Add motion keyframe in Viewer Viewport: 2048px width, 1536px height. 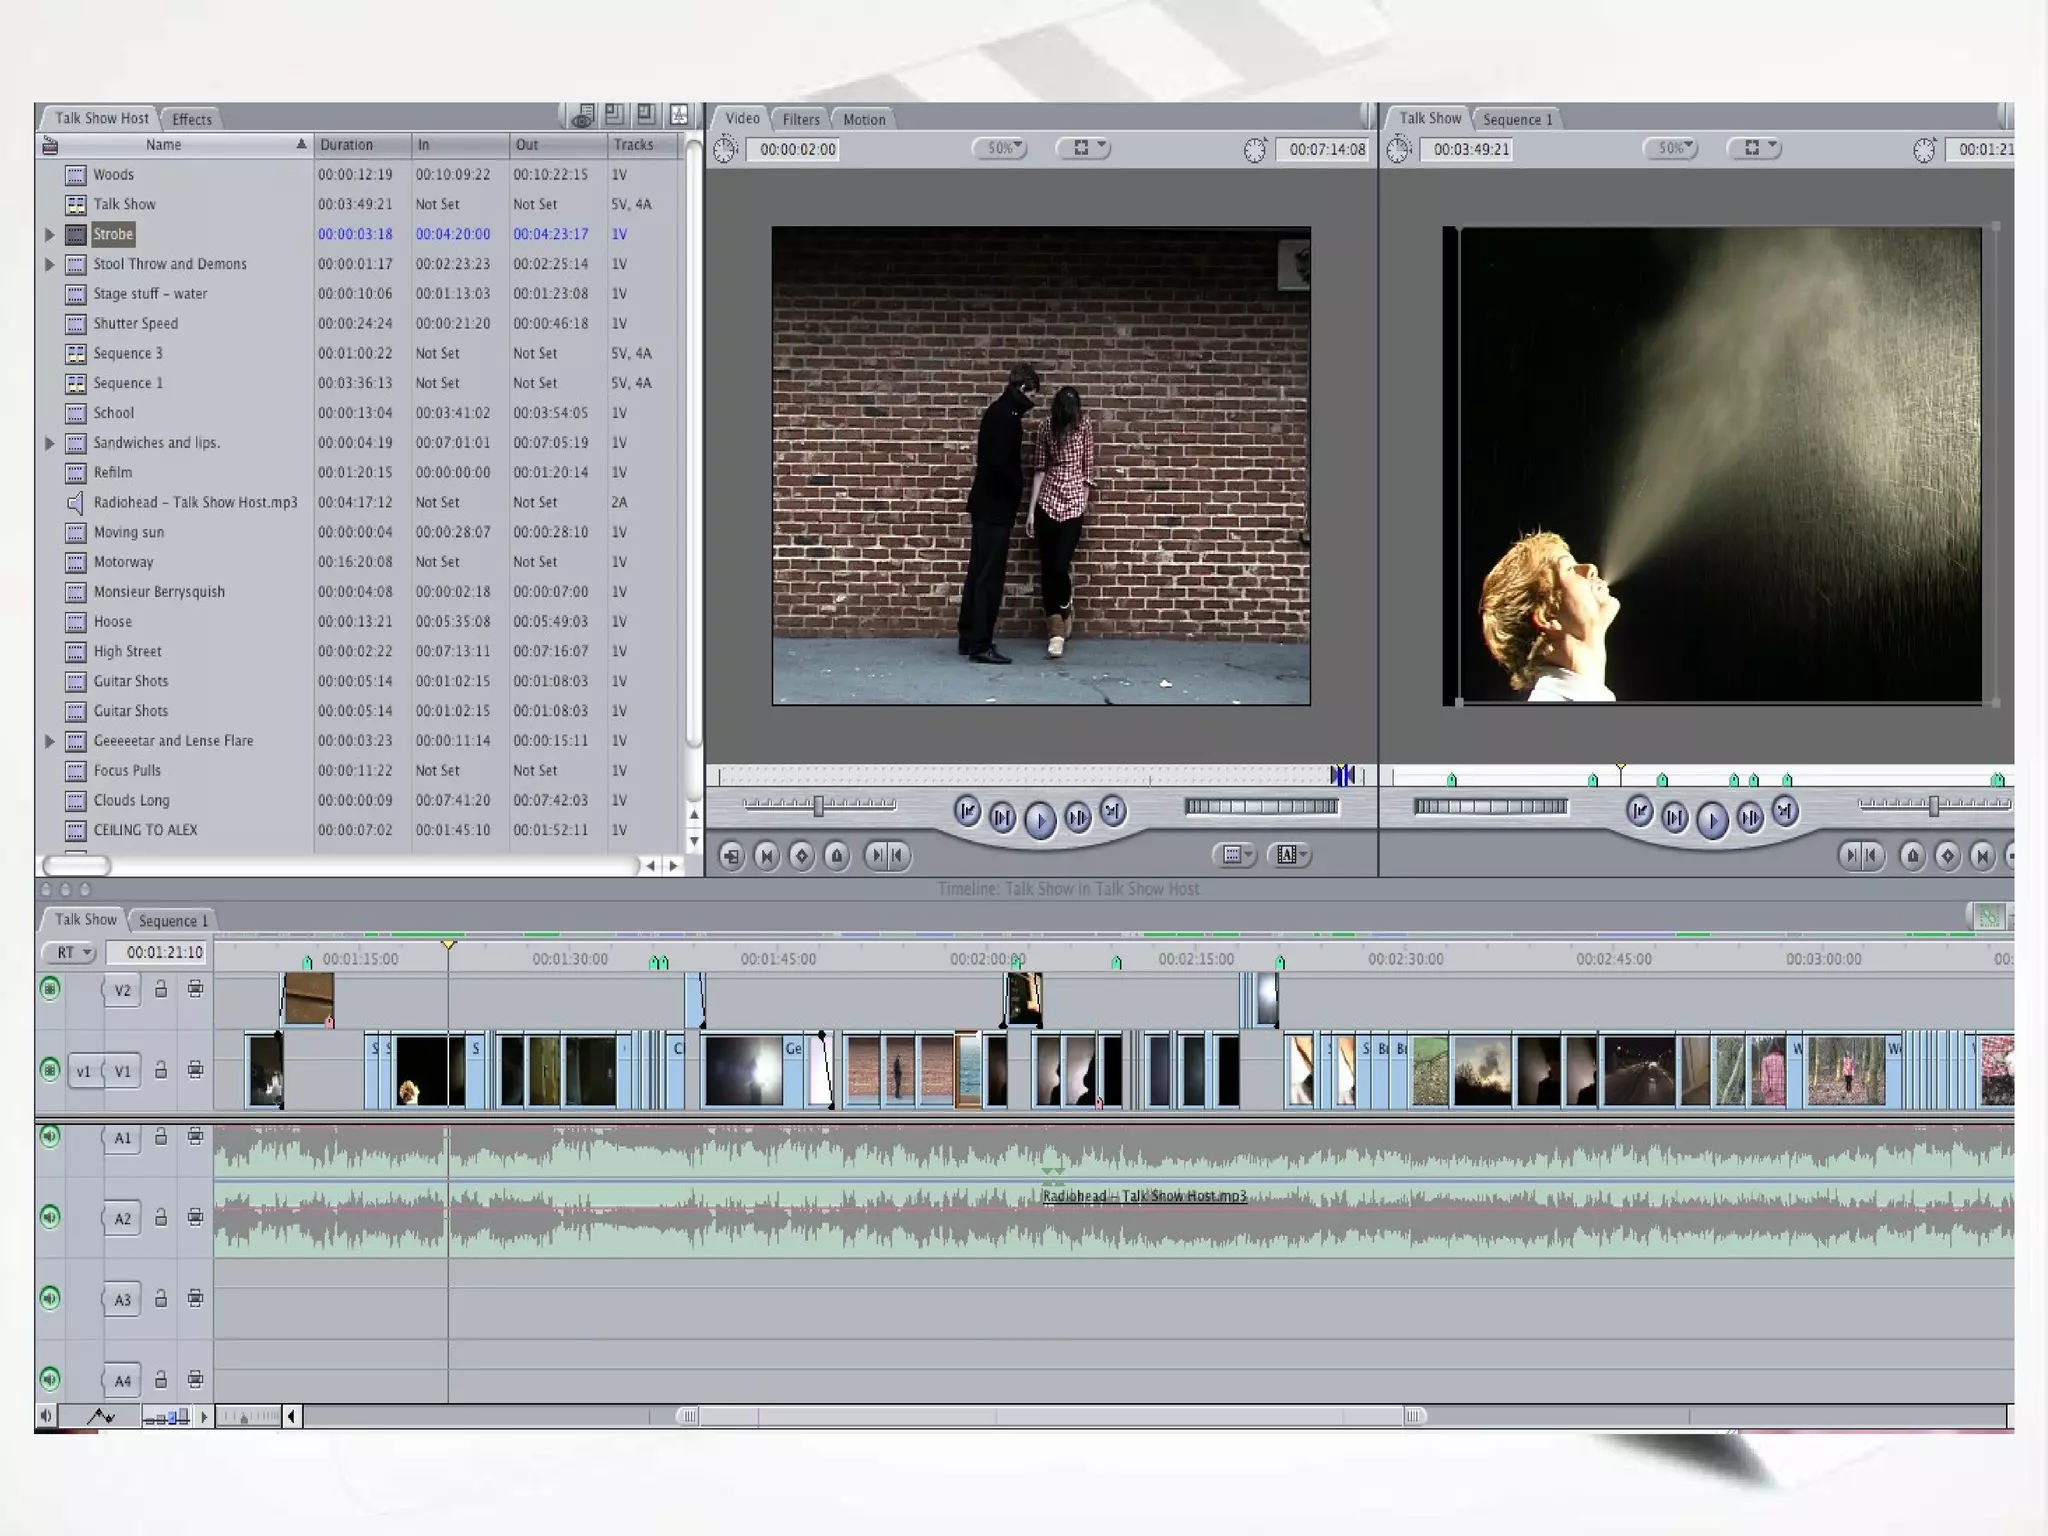pos(801,855)
